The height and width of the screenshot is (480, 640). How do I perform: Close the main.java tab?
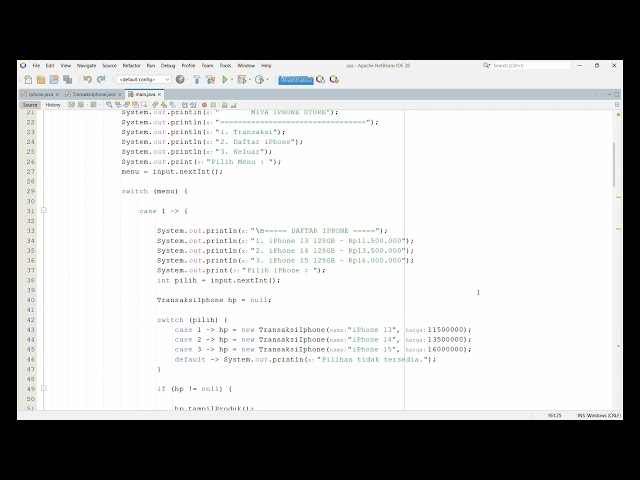[160, 94]
